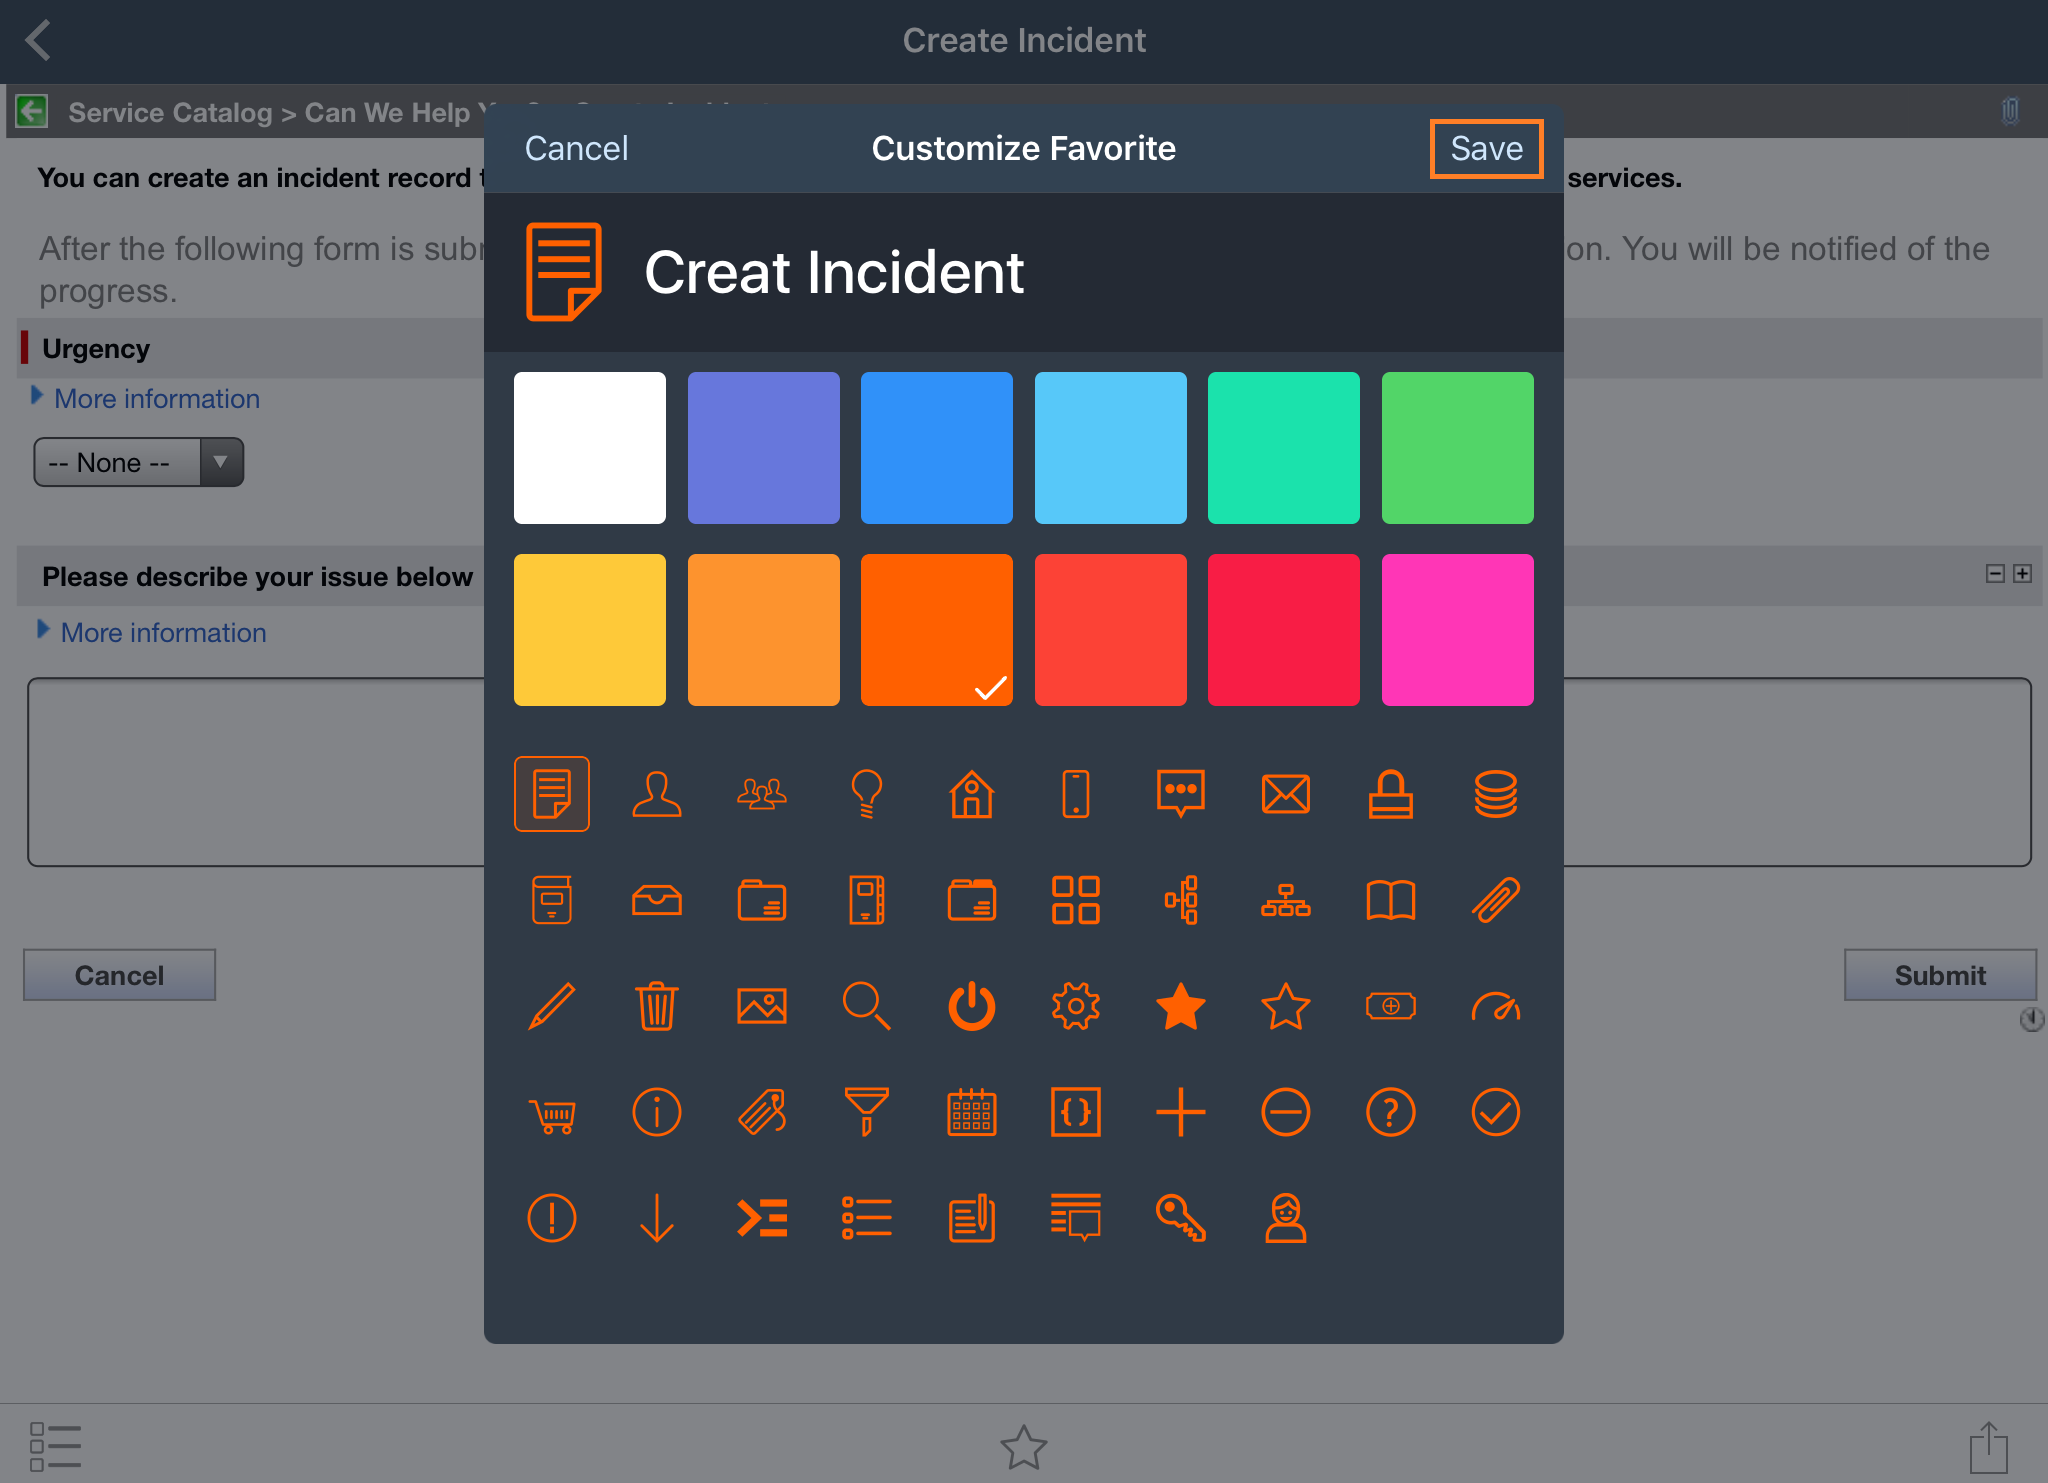Open the Service Catalog breadcrumb link
The image size is (2048, 1483).
pos(170,112)
